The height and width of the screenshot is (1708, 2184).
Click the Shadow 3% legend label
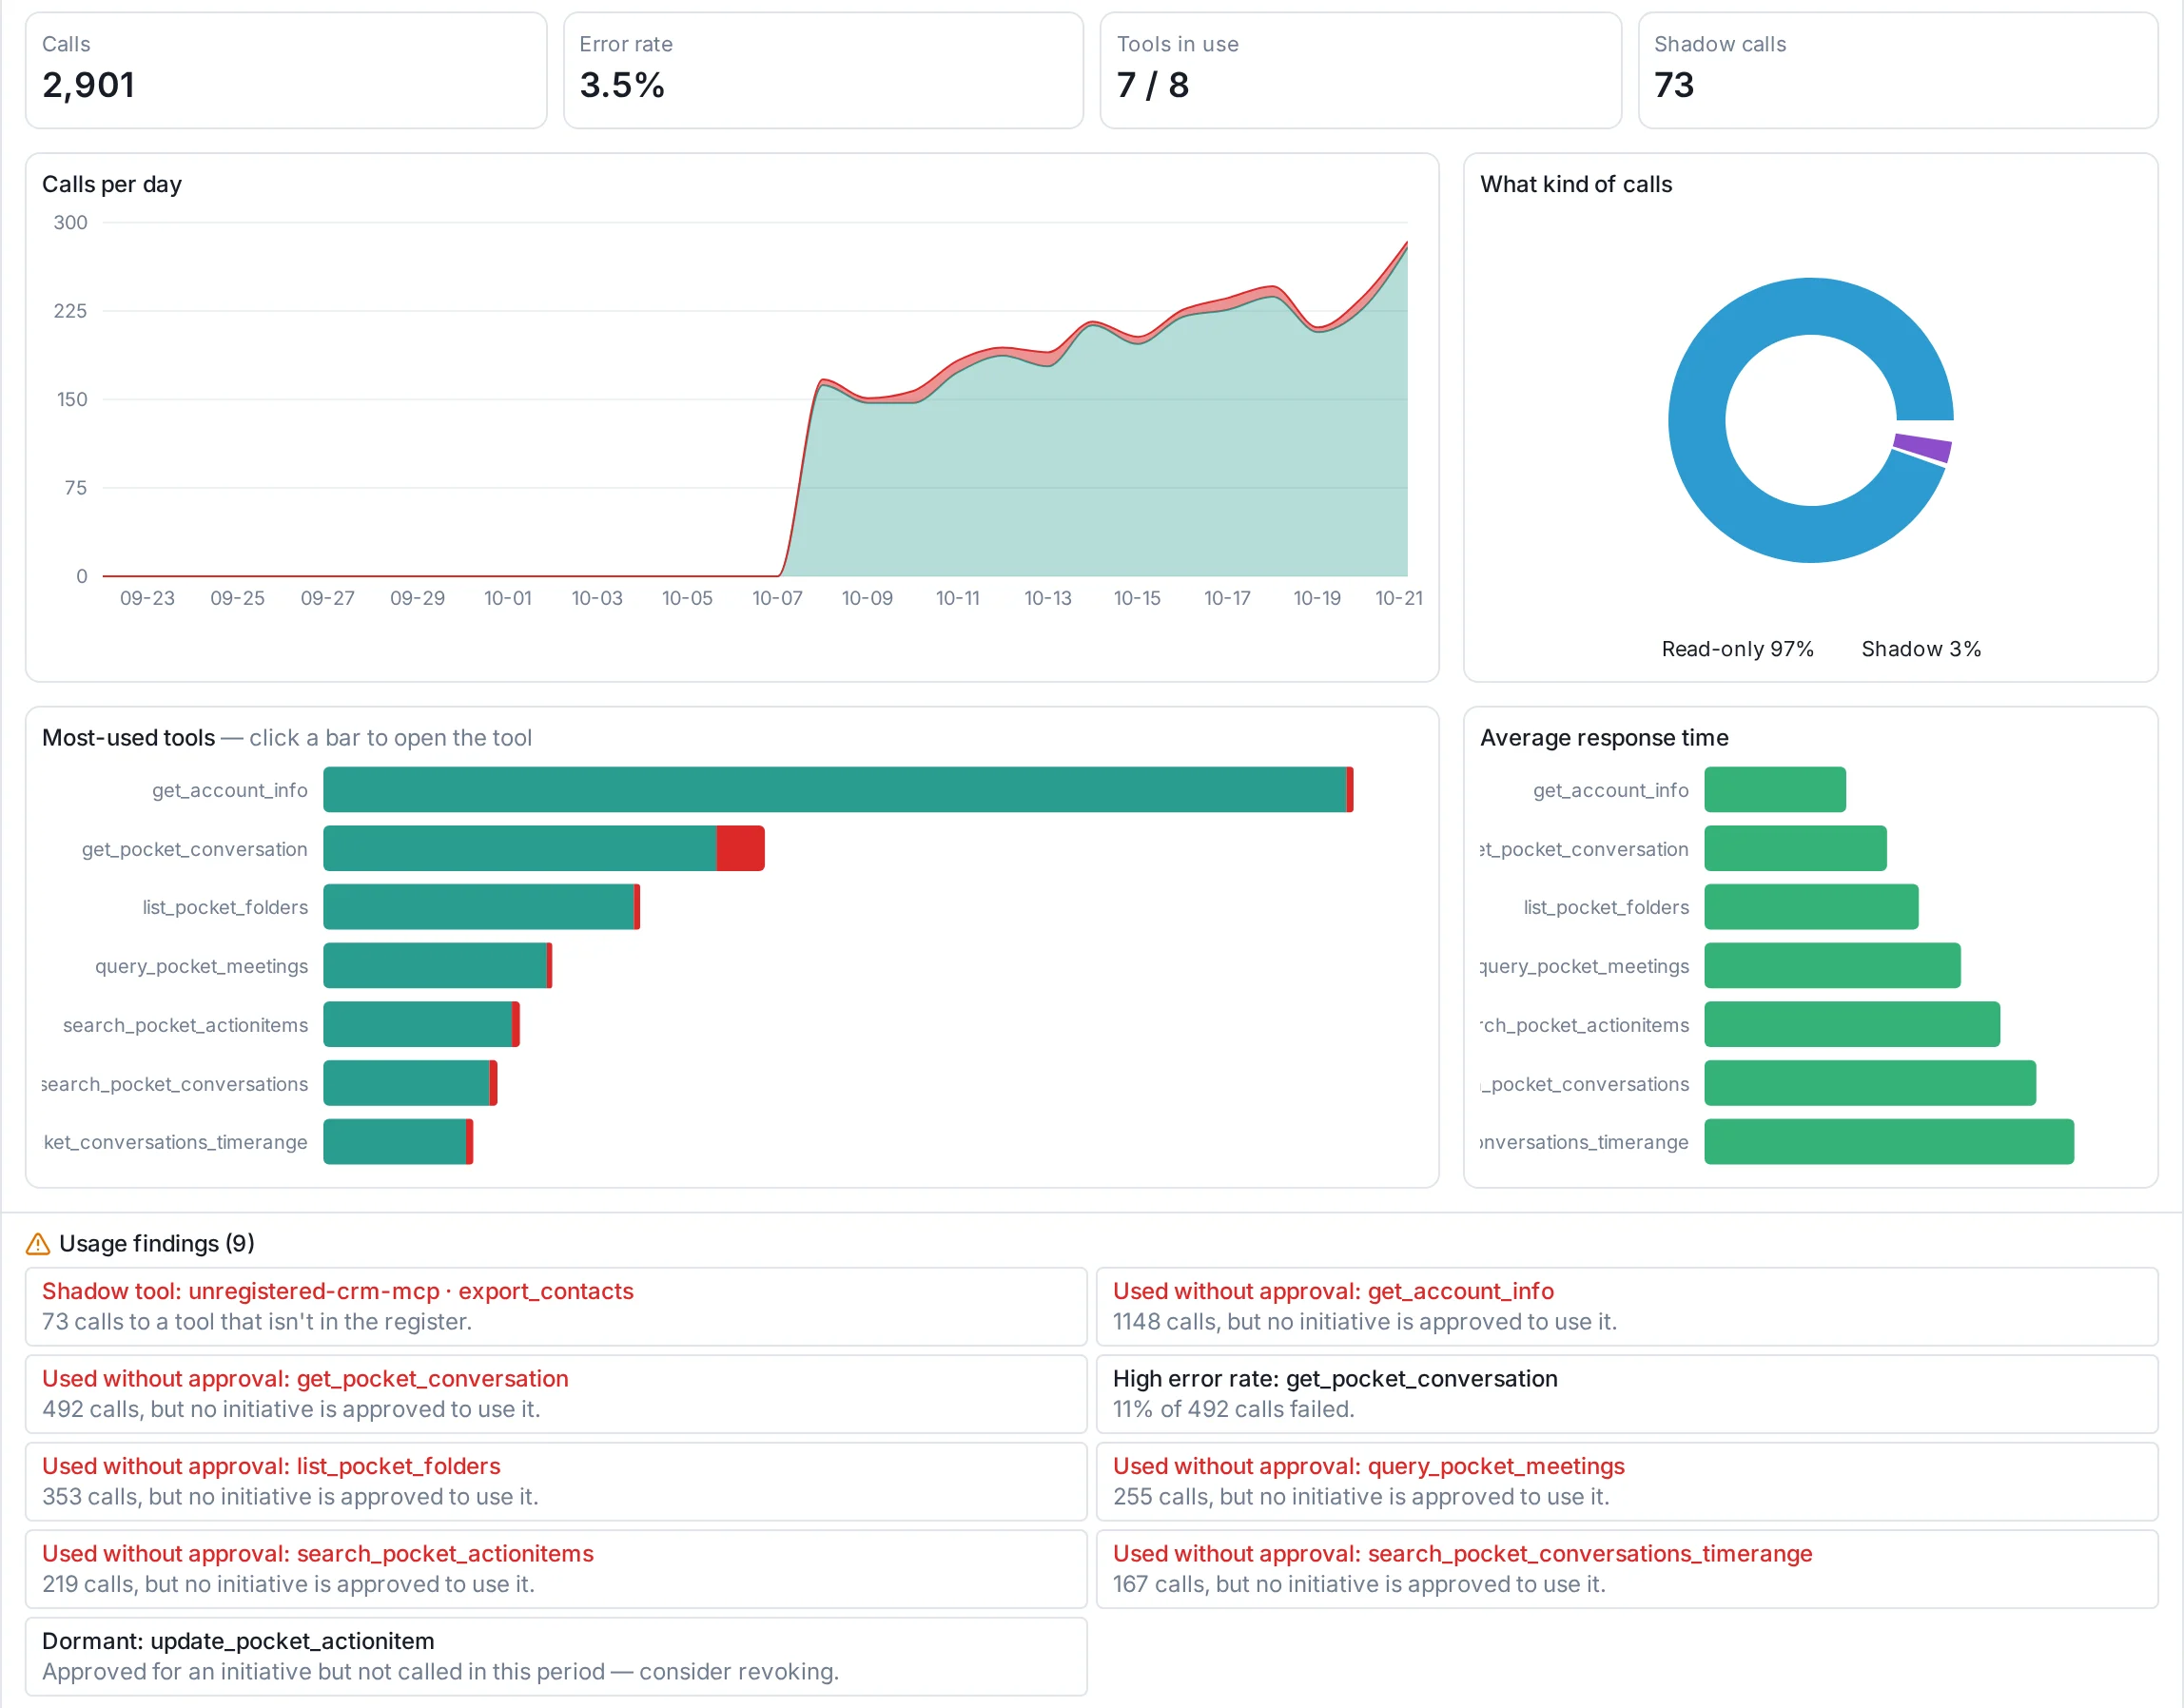1920,649
